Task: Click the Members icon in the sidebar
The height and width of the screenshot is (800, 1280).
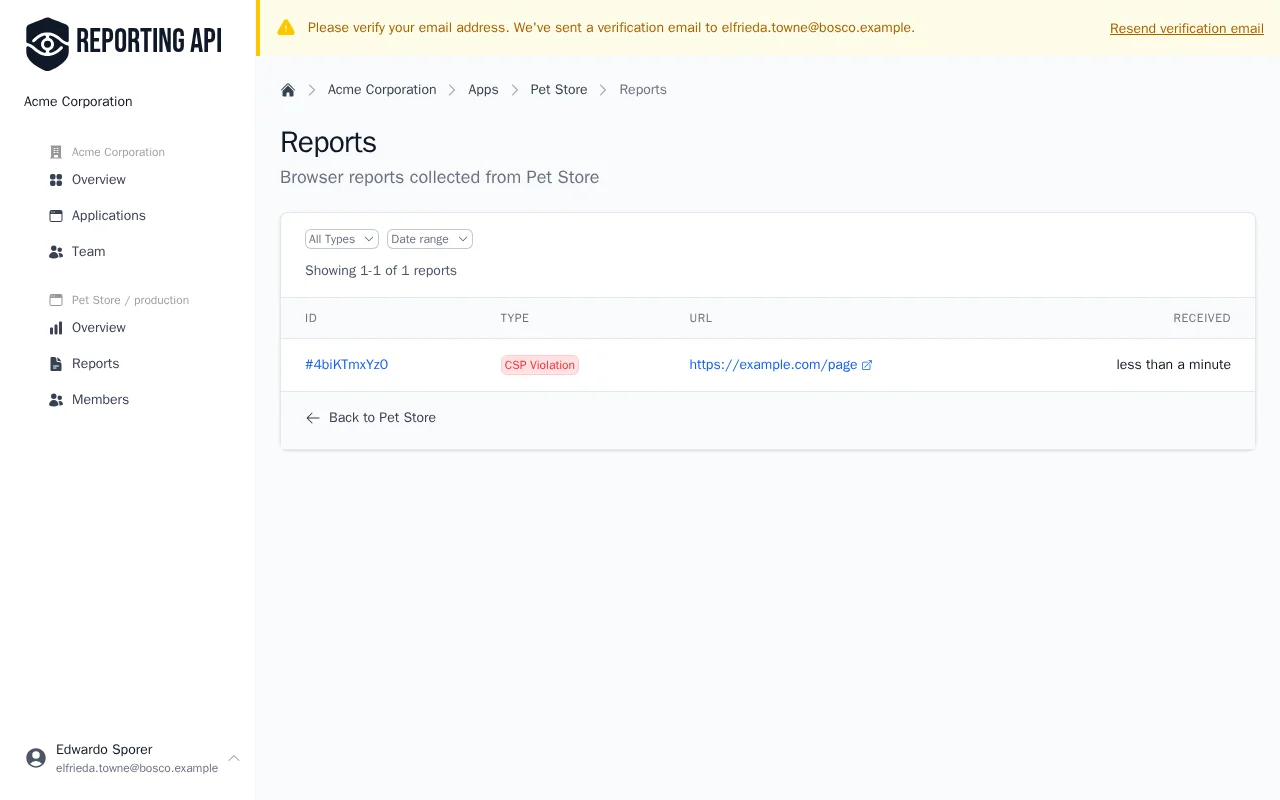Action: pos(55,399)
